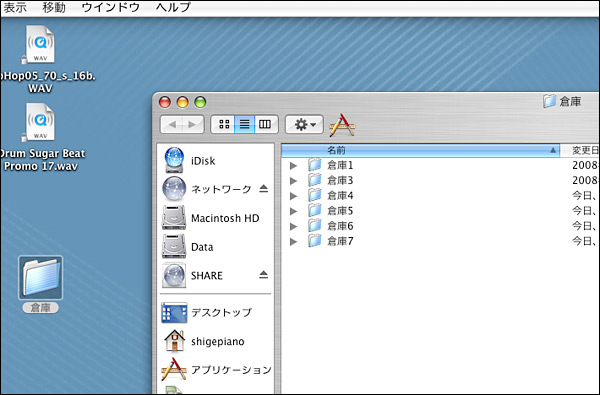Click the 倉庫1 folder icon

[x=315, y=165]
